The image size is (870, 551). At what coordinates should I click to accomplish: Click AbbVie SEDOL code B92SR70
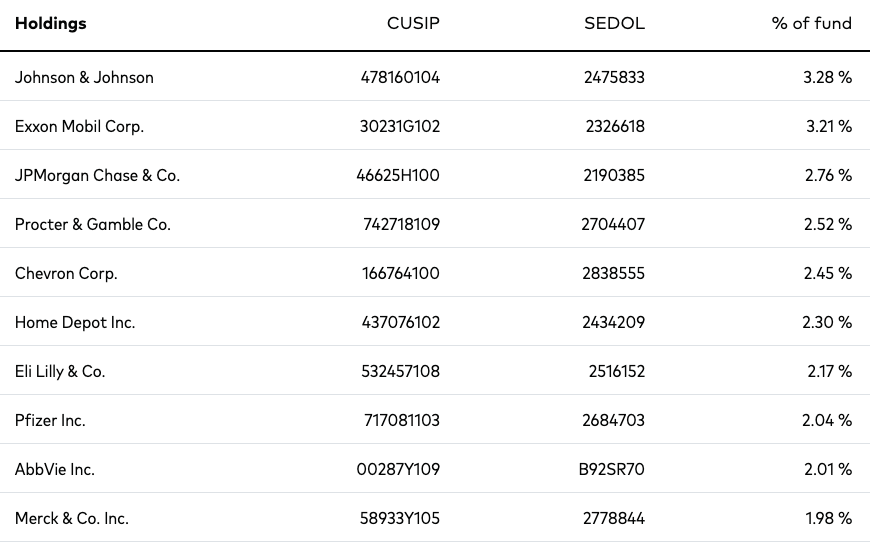pyautogui.click(x=611, y=469)
